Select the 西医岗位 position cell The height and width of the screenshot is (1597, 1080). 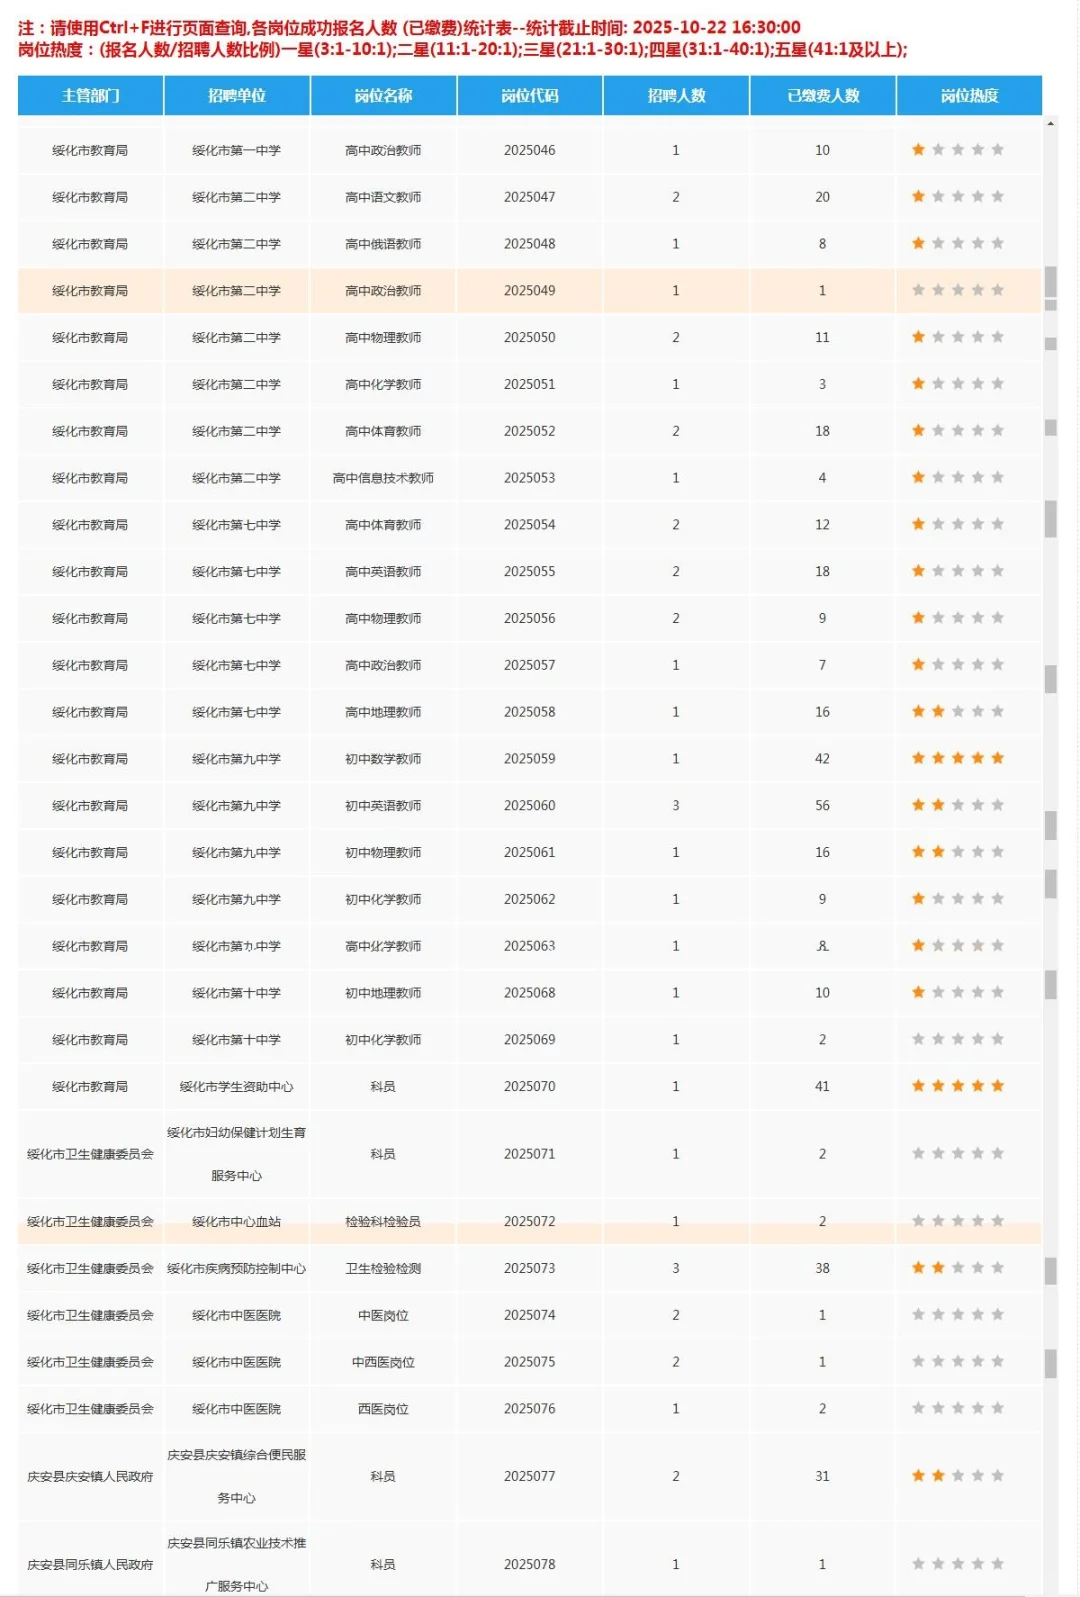pos(383,1409)
